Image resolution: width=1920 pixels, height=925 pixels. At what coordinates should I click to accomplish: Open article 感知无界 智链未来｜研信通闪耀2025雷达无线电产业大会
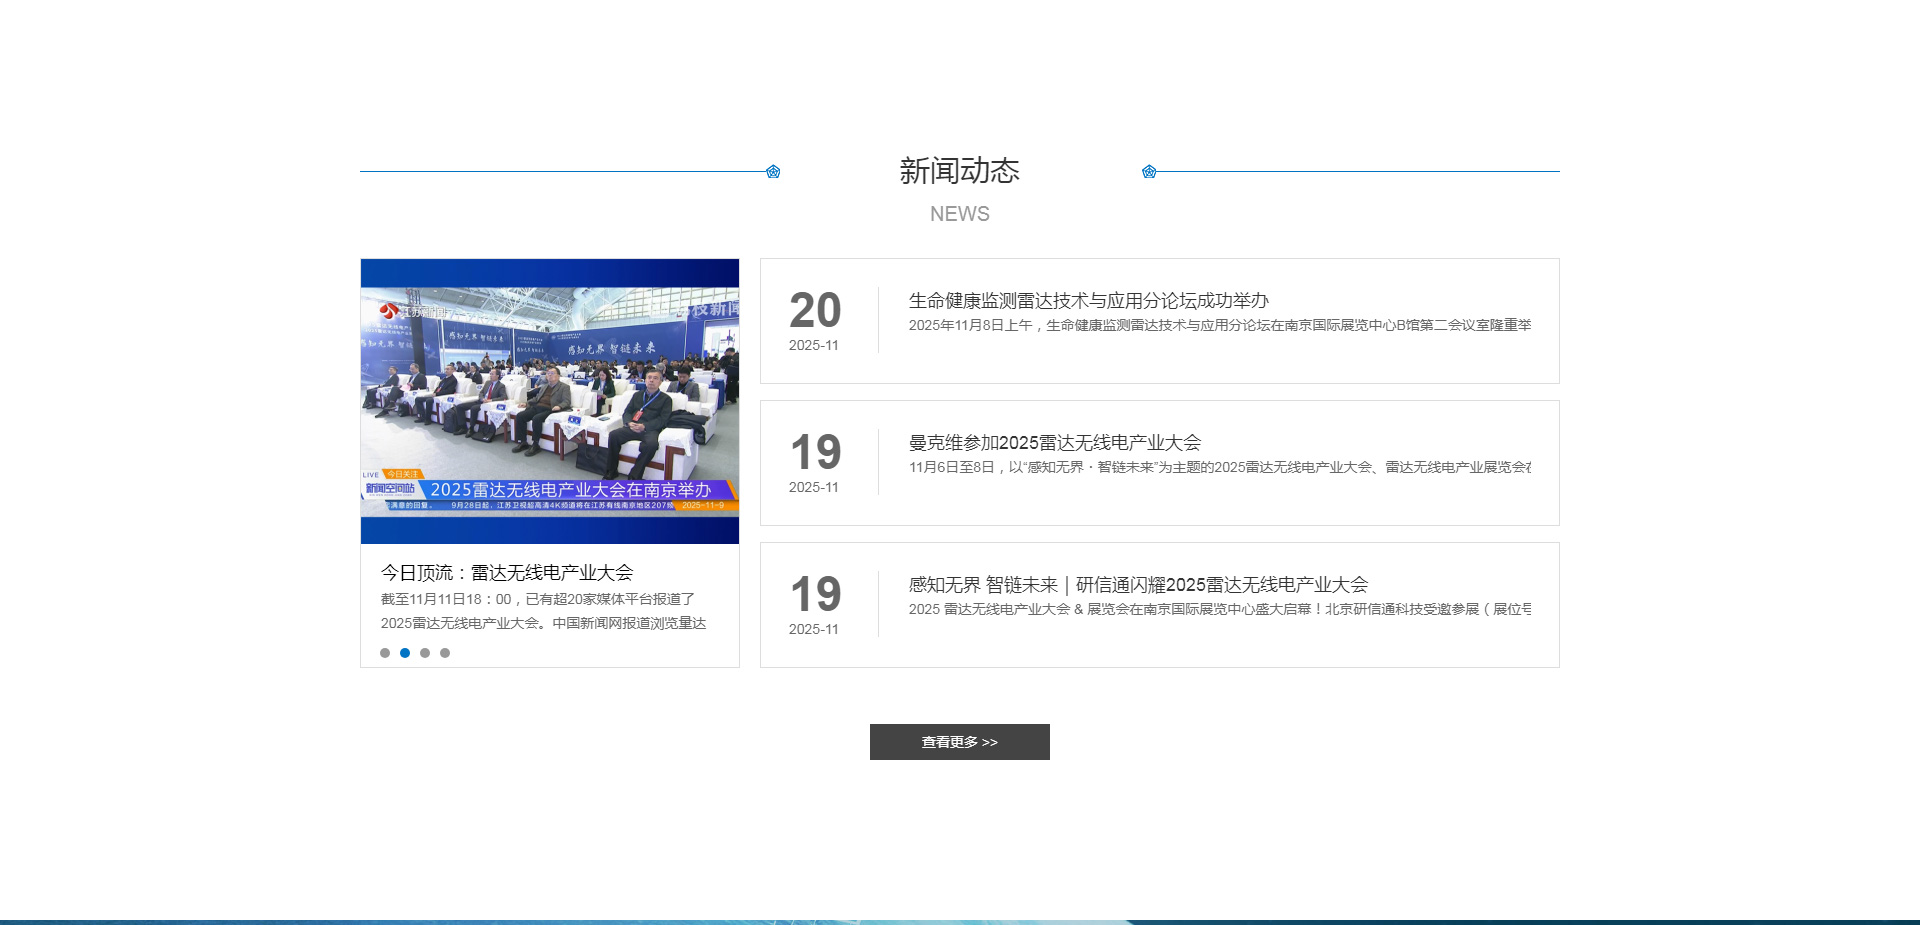1137,585
